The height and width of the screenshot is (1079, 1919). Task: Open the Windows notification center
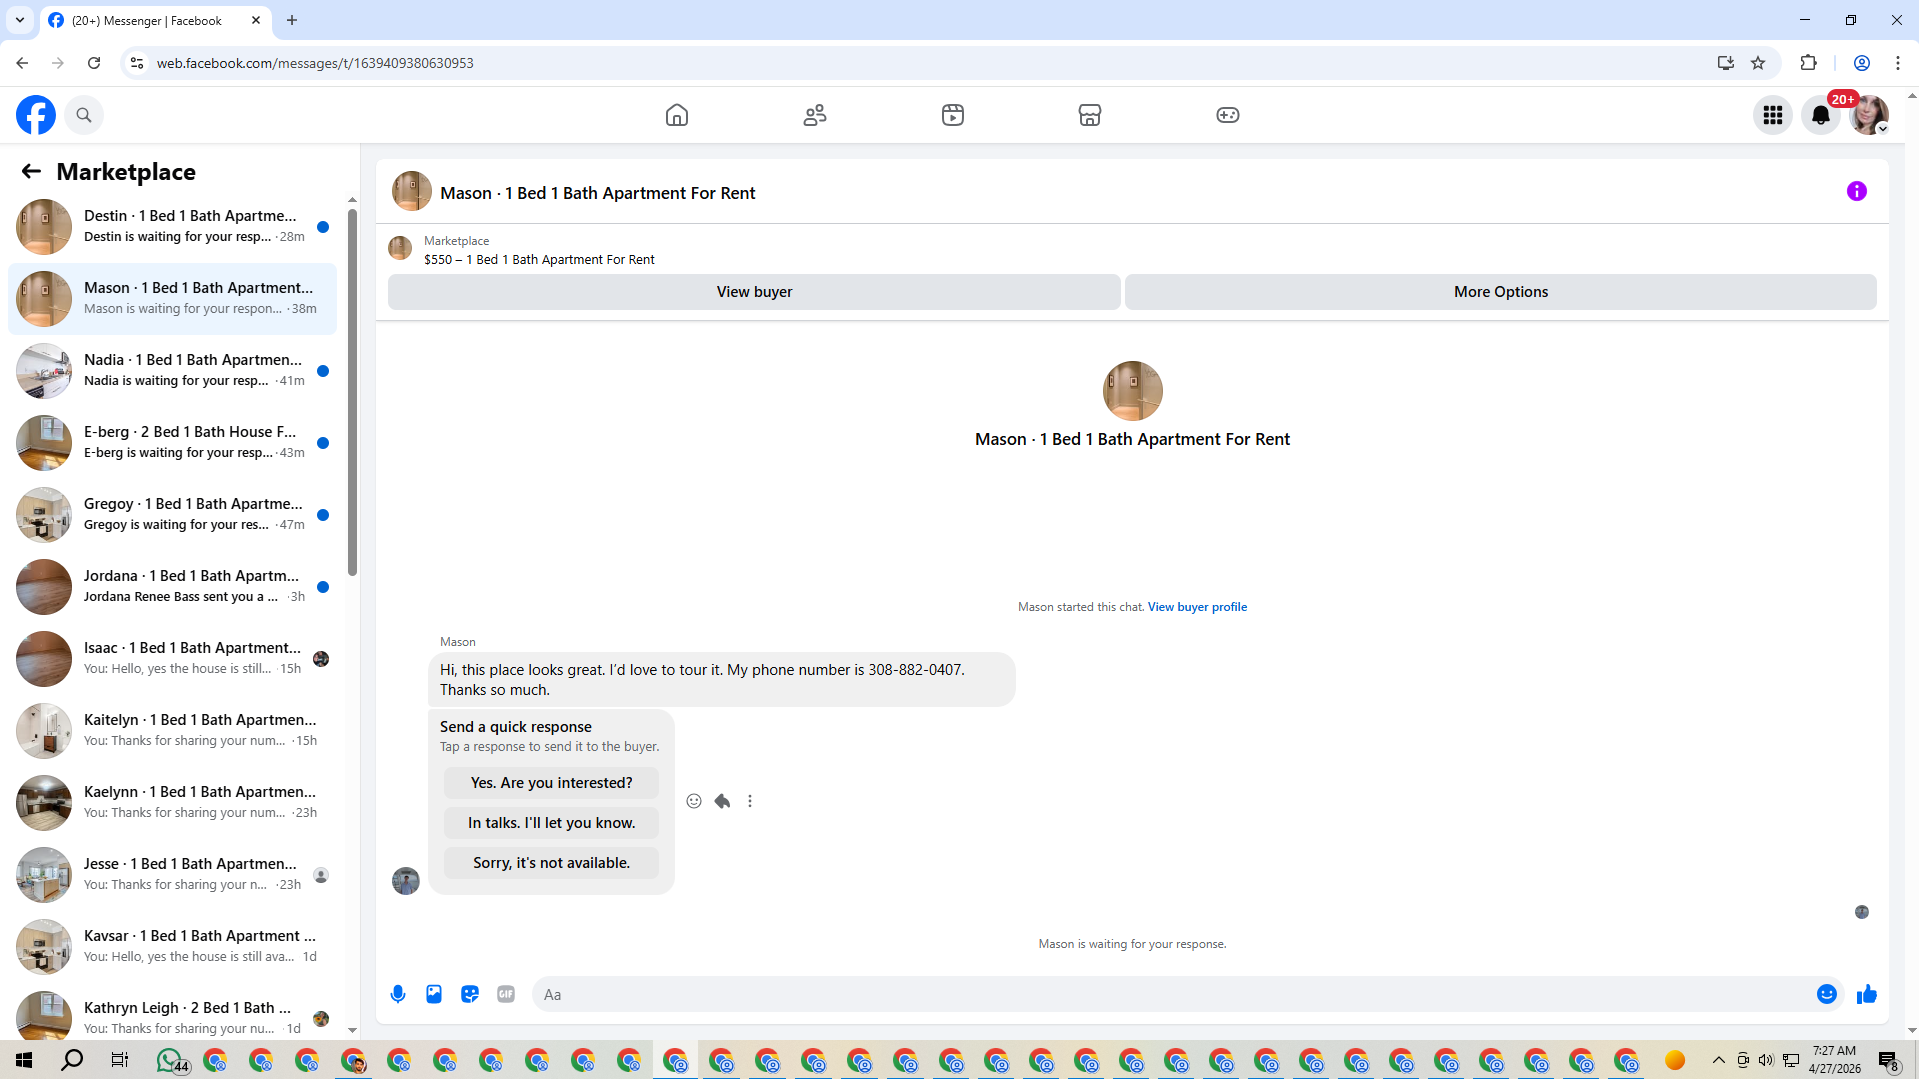[x=1888, y=1060]
